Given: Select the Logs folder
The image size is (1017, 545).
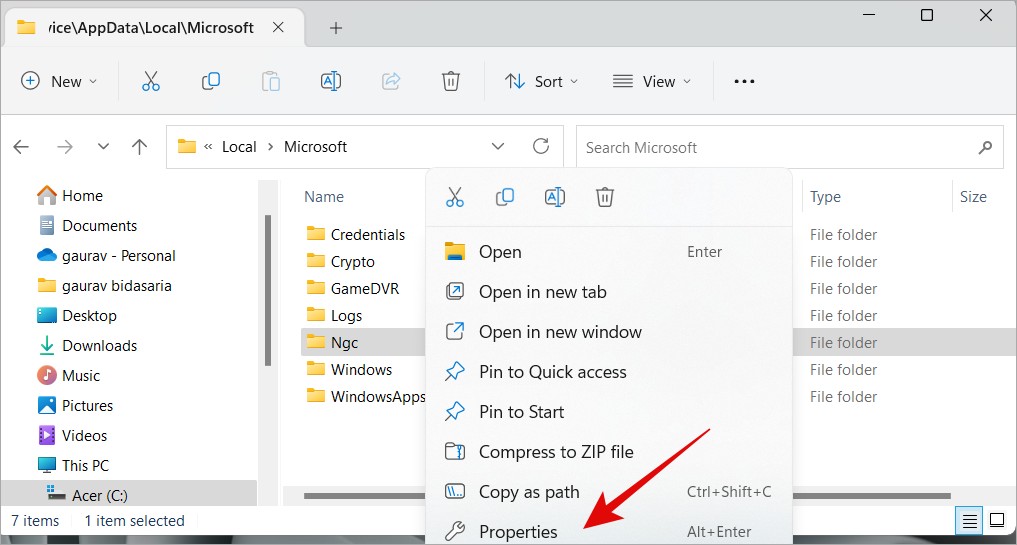Looking at the screenshot, I should coord(334,315).
